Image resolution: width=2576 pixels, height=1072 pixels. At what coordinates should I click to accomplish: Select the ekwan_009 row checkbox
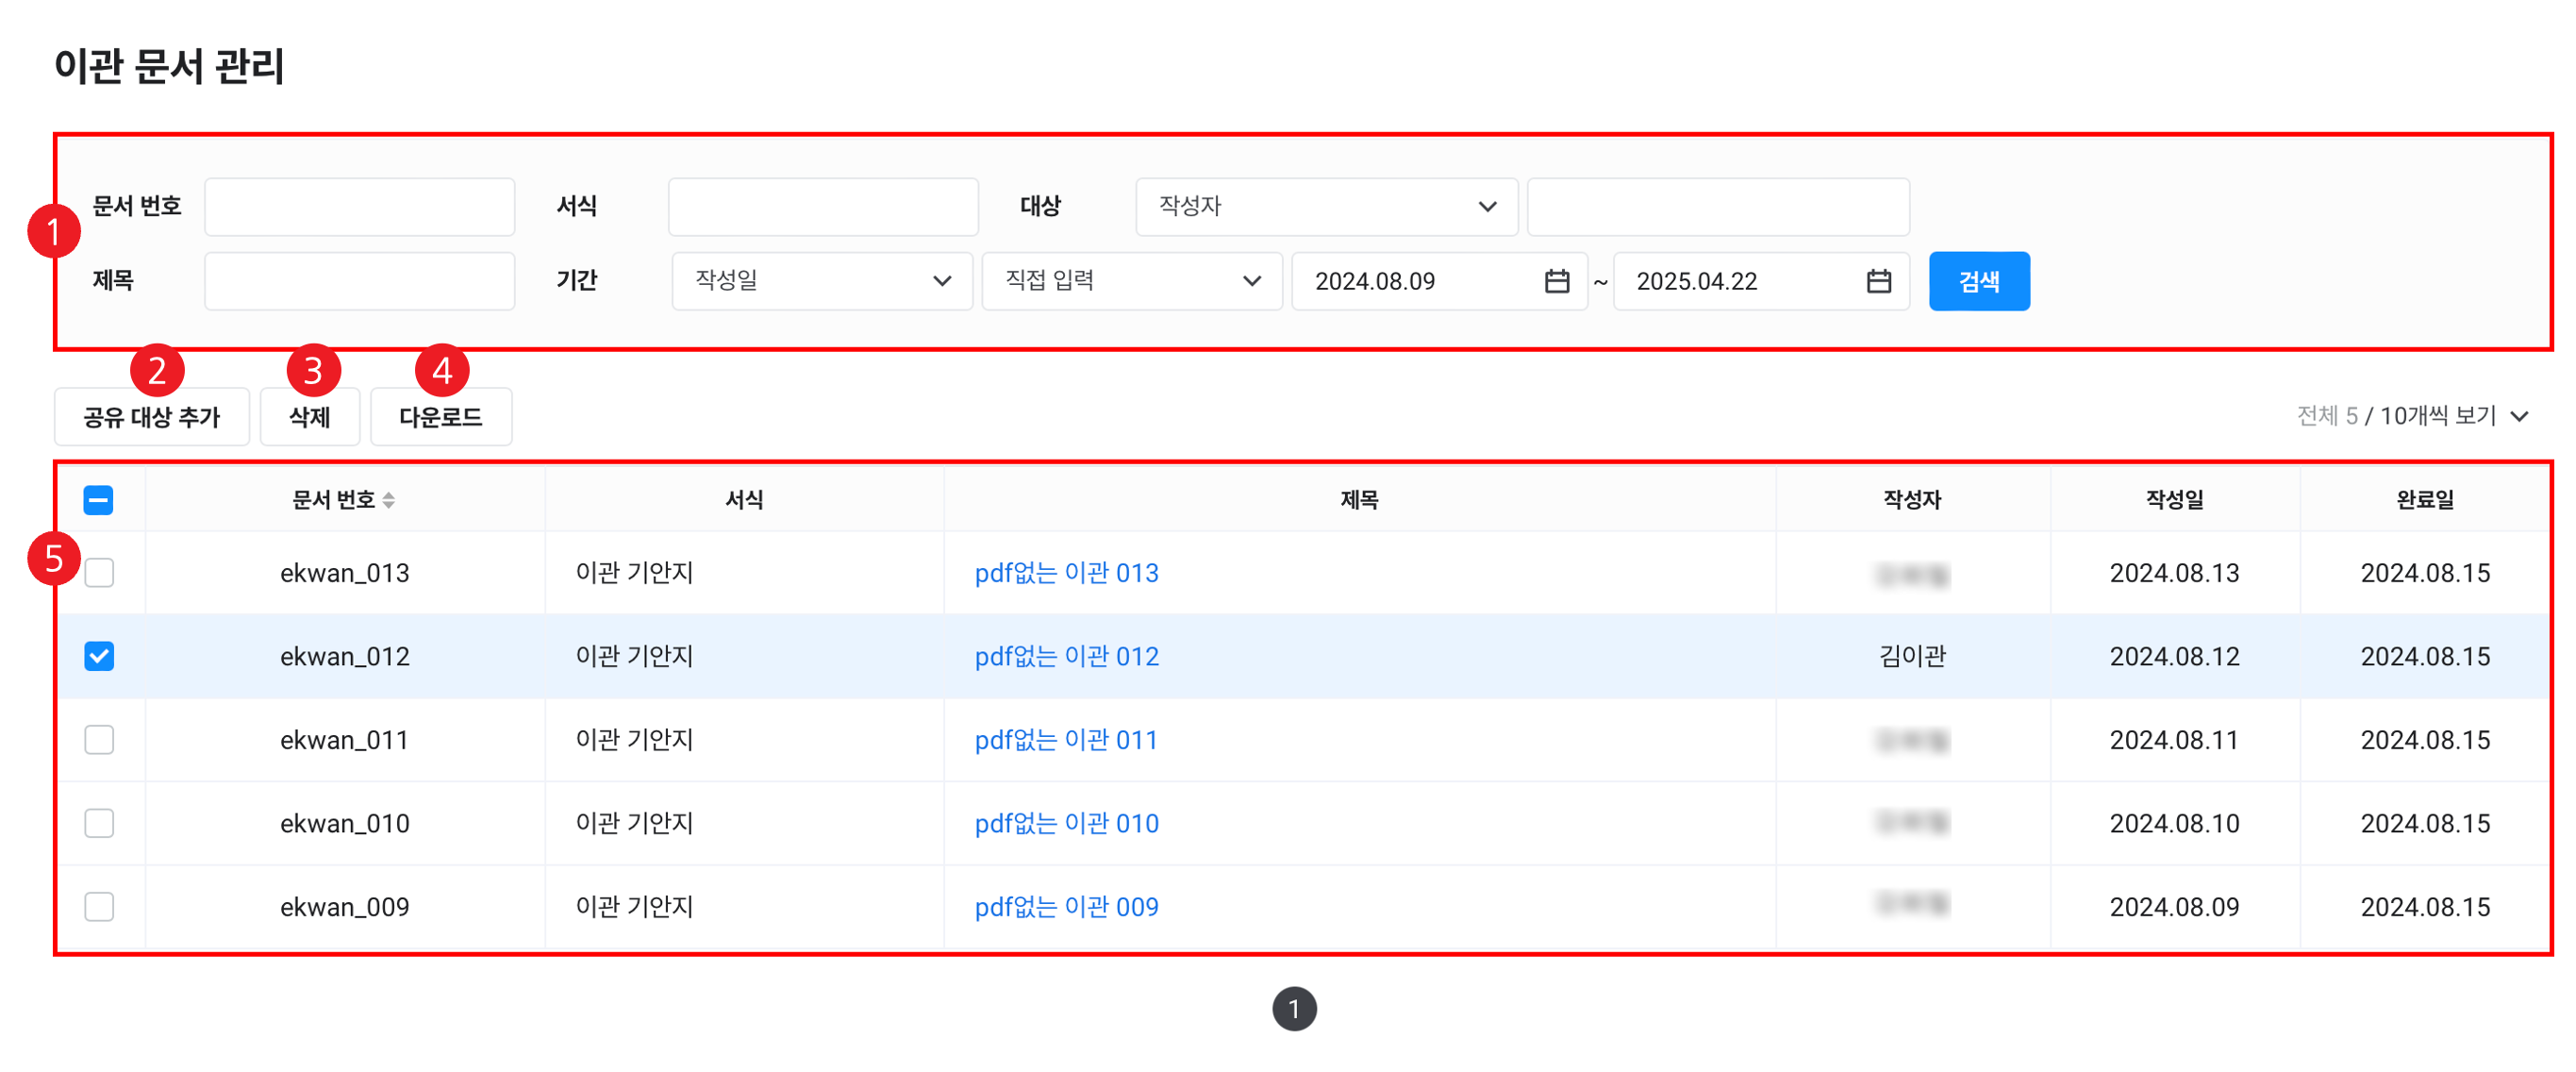tap(99, 907)
